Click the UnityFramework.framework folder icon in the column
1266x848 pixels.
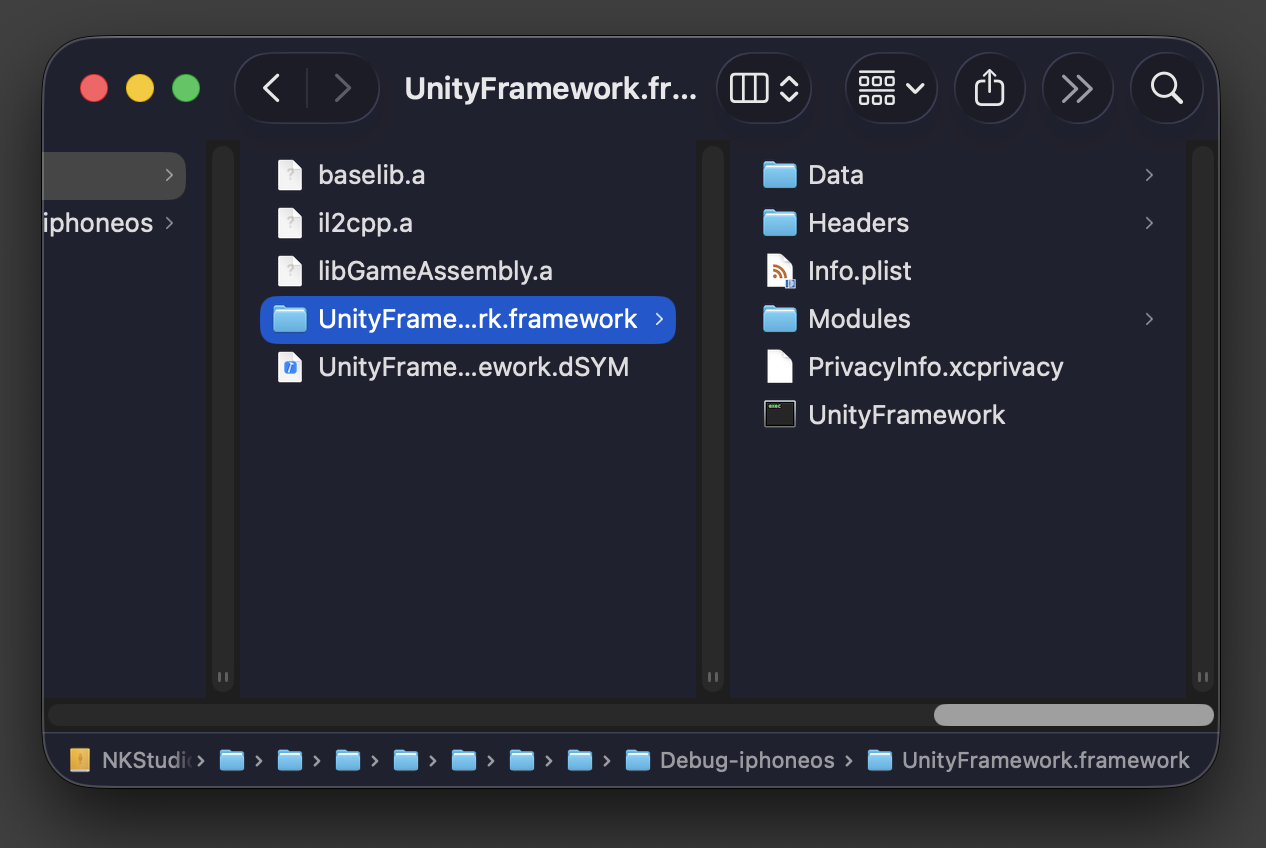[290, 319]
